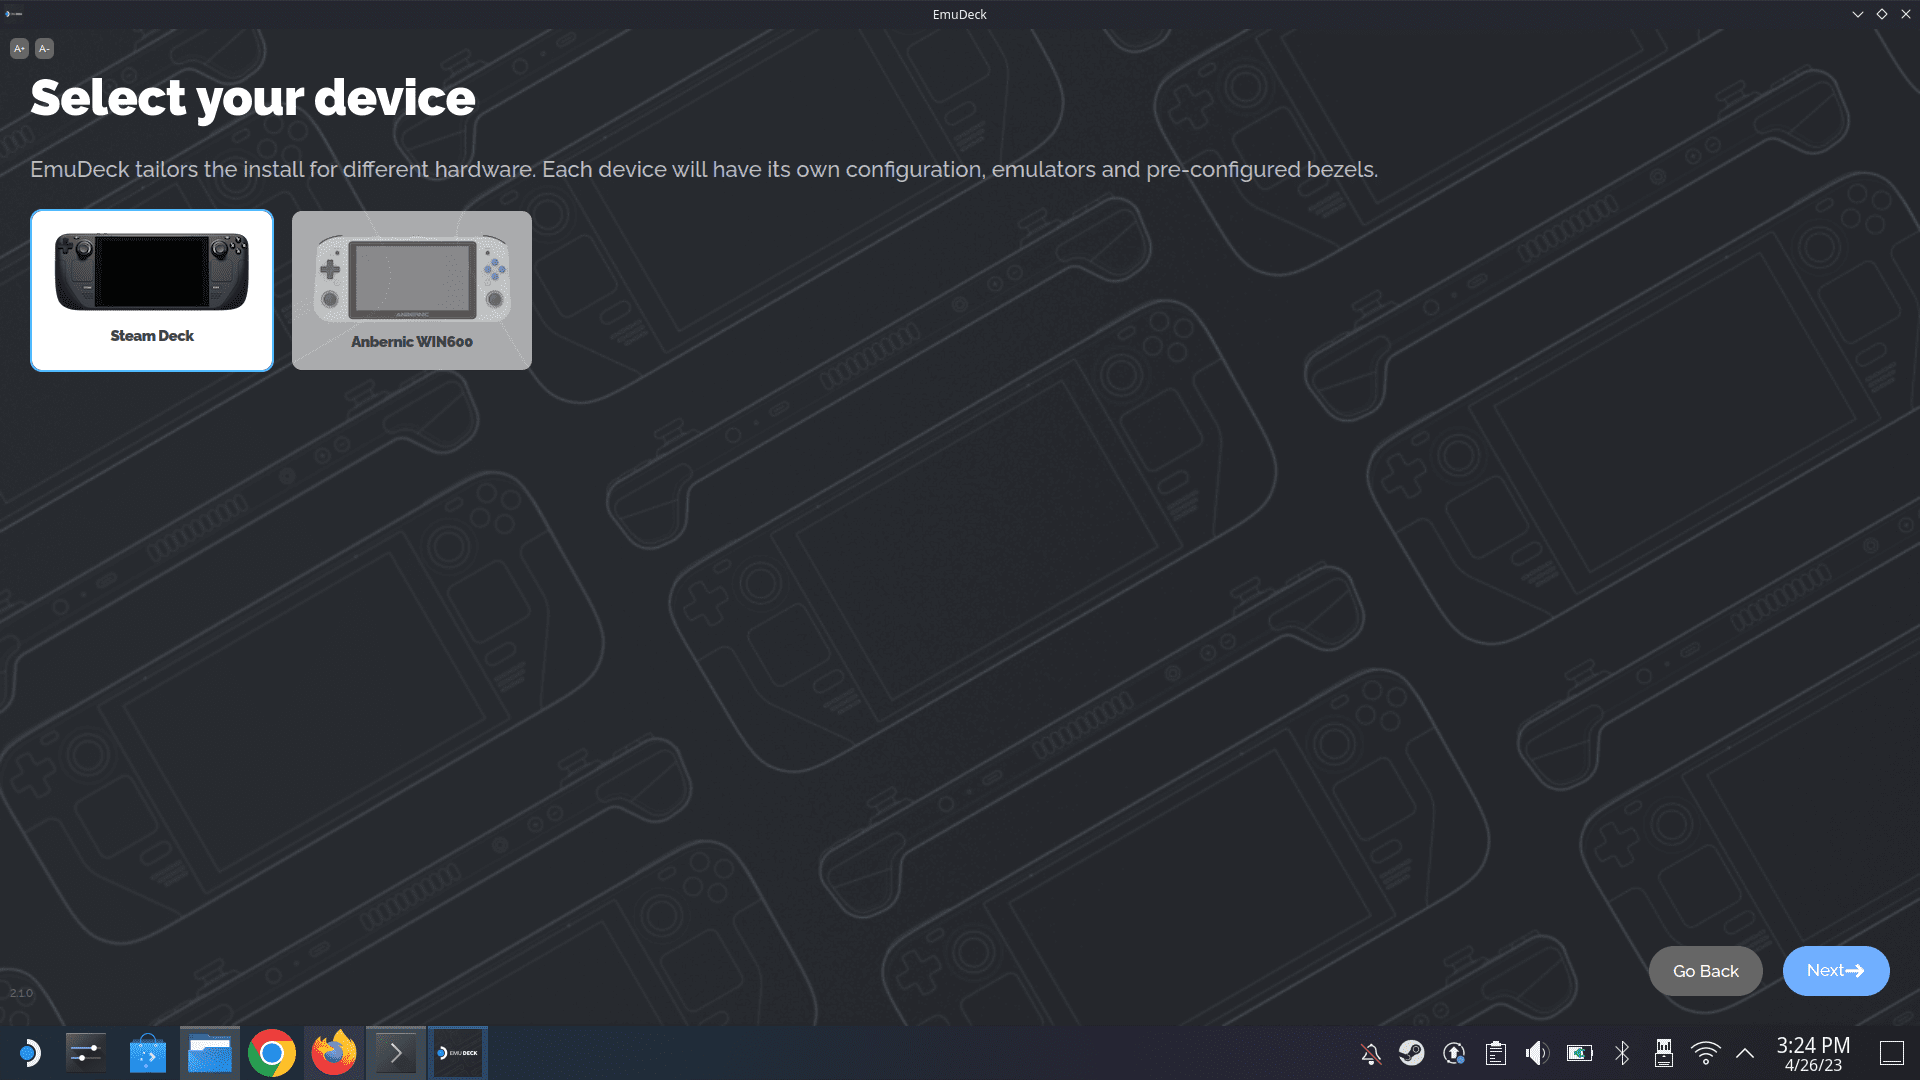The width and height of the screenshot is (1920, 1080).
Task: Click the Go Back button
Action: [x=1706, y=971]
